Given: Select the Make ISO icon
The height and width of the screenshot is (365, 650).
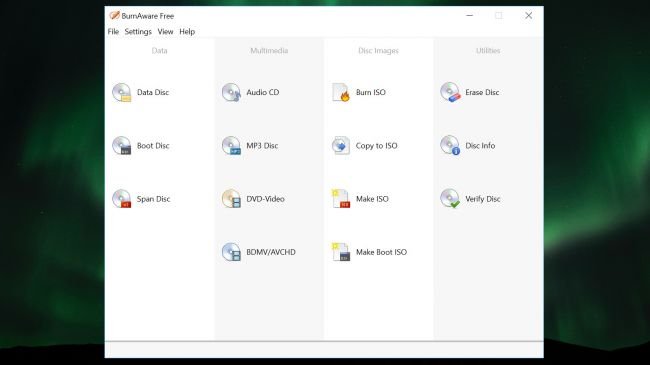Looking at the screenshot, I should [x=341, y=199].
